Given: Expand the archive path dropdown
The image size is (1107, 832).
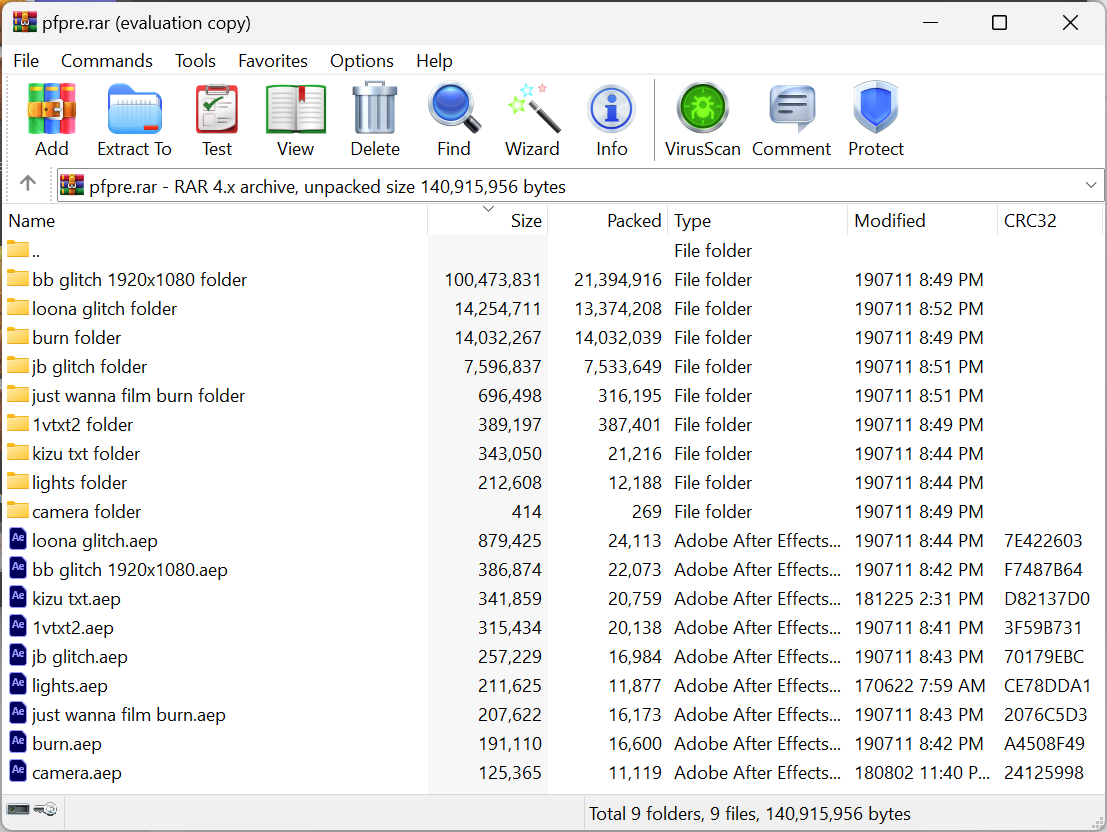Looking at the screenshot, I should tap(1091, 186).
